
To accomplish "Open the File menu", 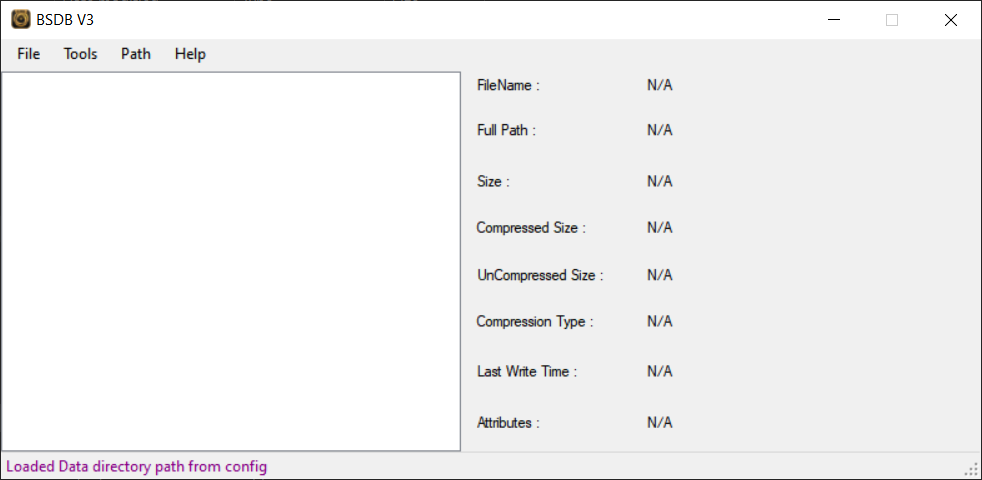I will tap(29, 54).
